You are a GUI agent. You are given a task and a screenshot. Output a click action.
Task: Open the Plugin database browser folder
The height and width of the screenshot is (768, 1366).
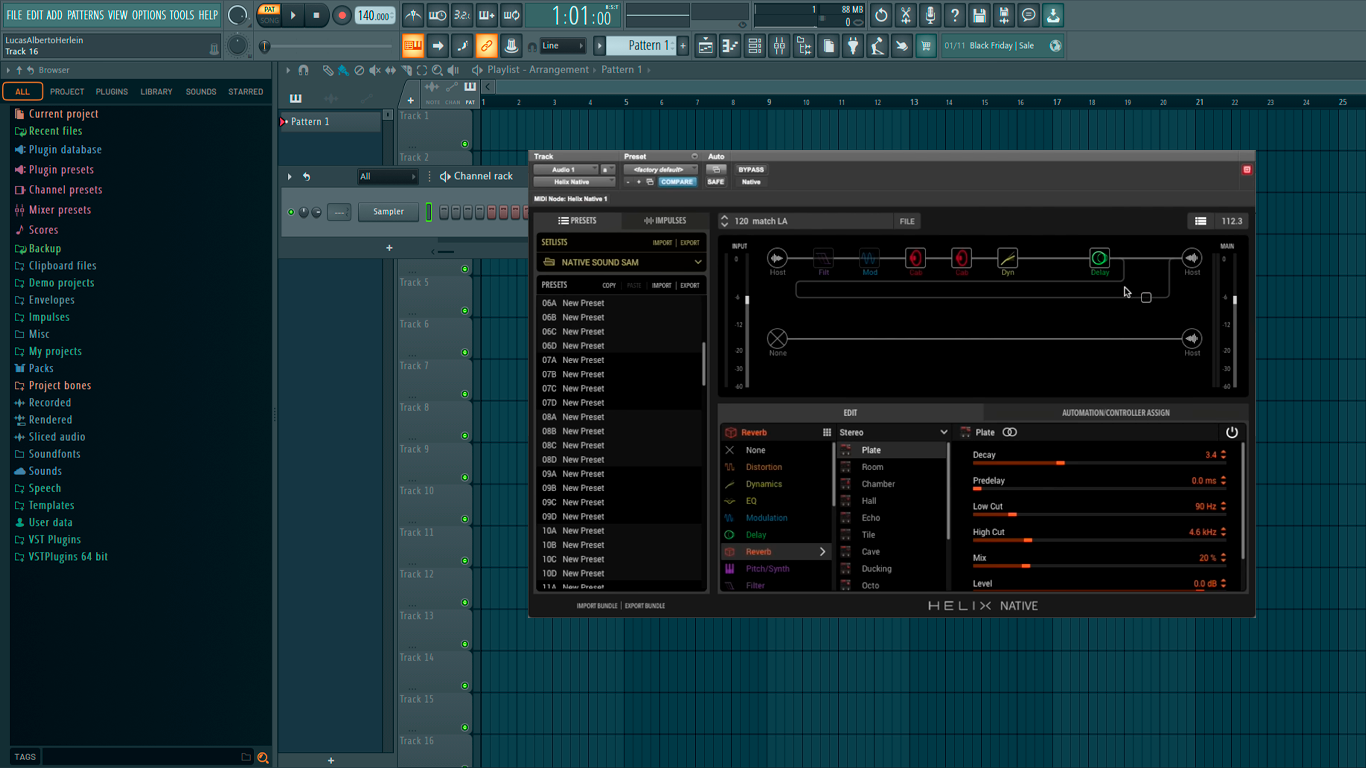click(x=65, y=150)
